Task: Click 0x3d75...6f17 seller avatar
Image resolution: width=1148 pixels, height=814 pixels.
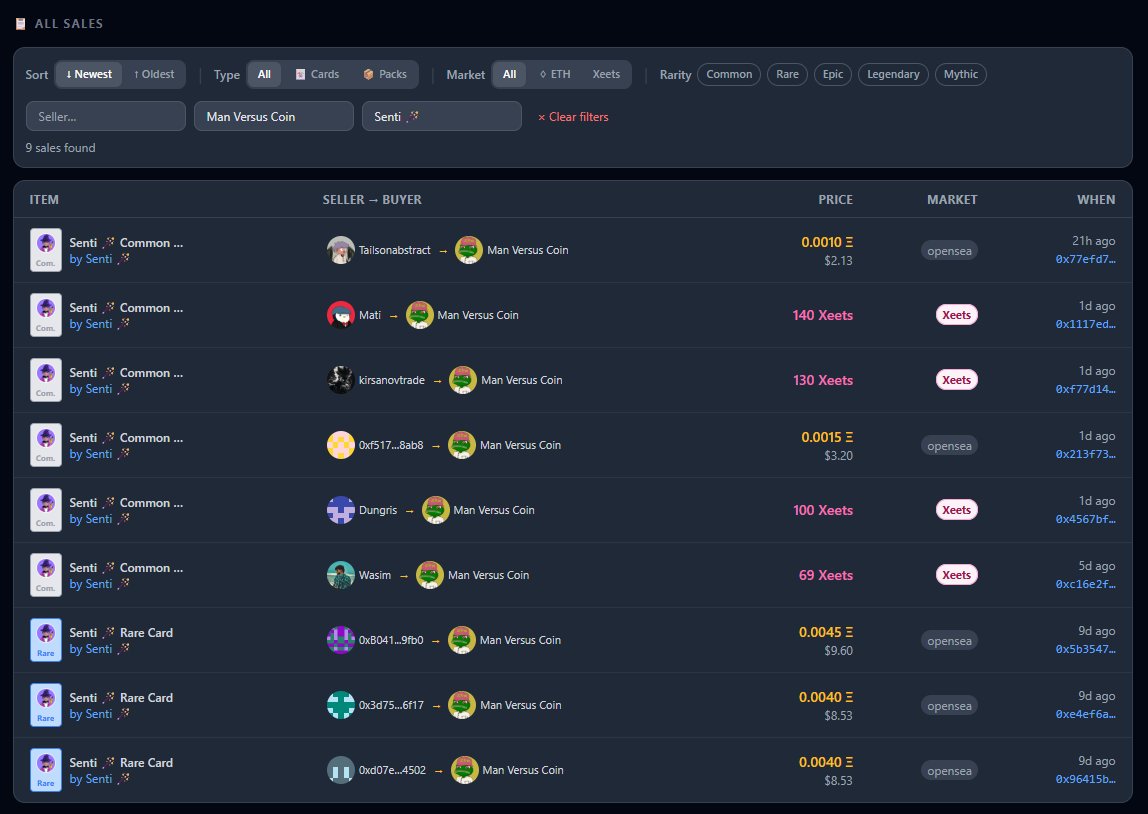Action: coord(340,705)
